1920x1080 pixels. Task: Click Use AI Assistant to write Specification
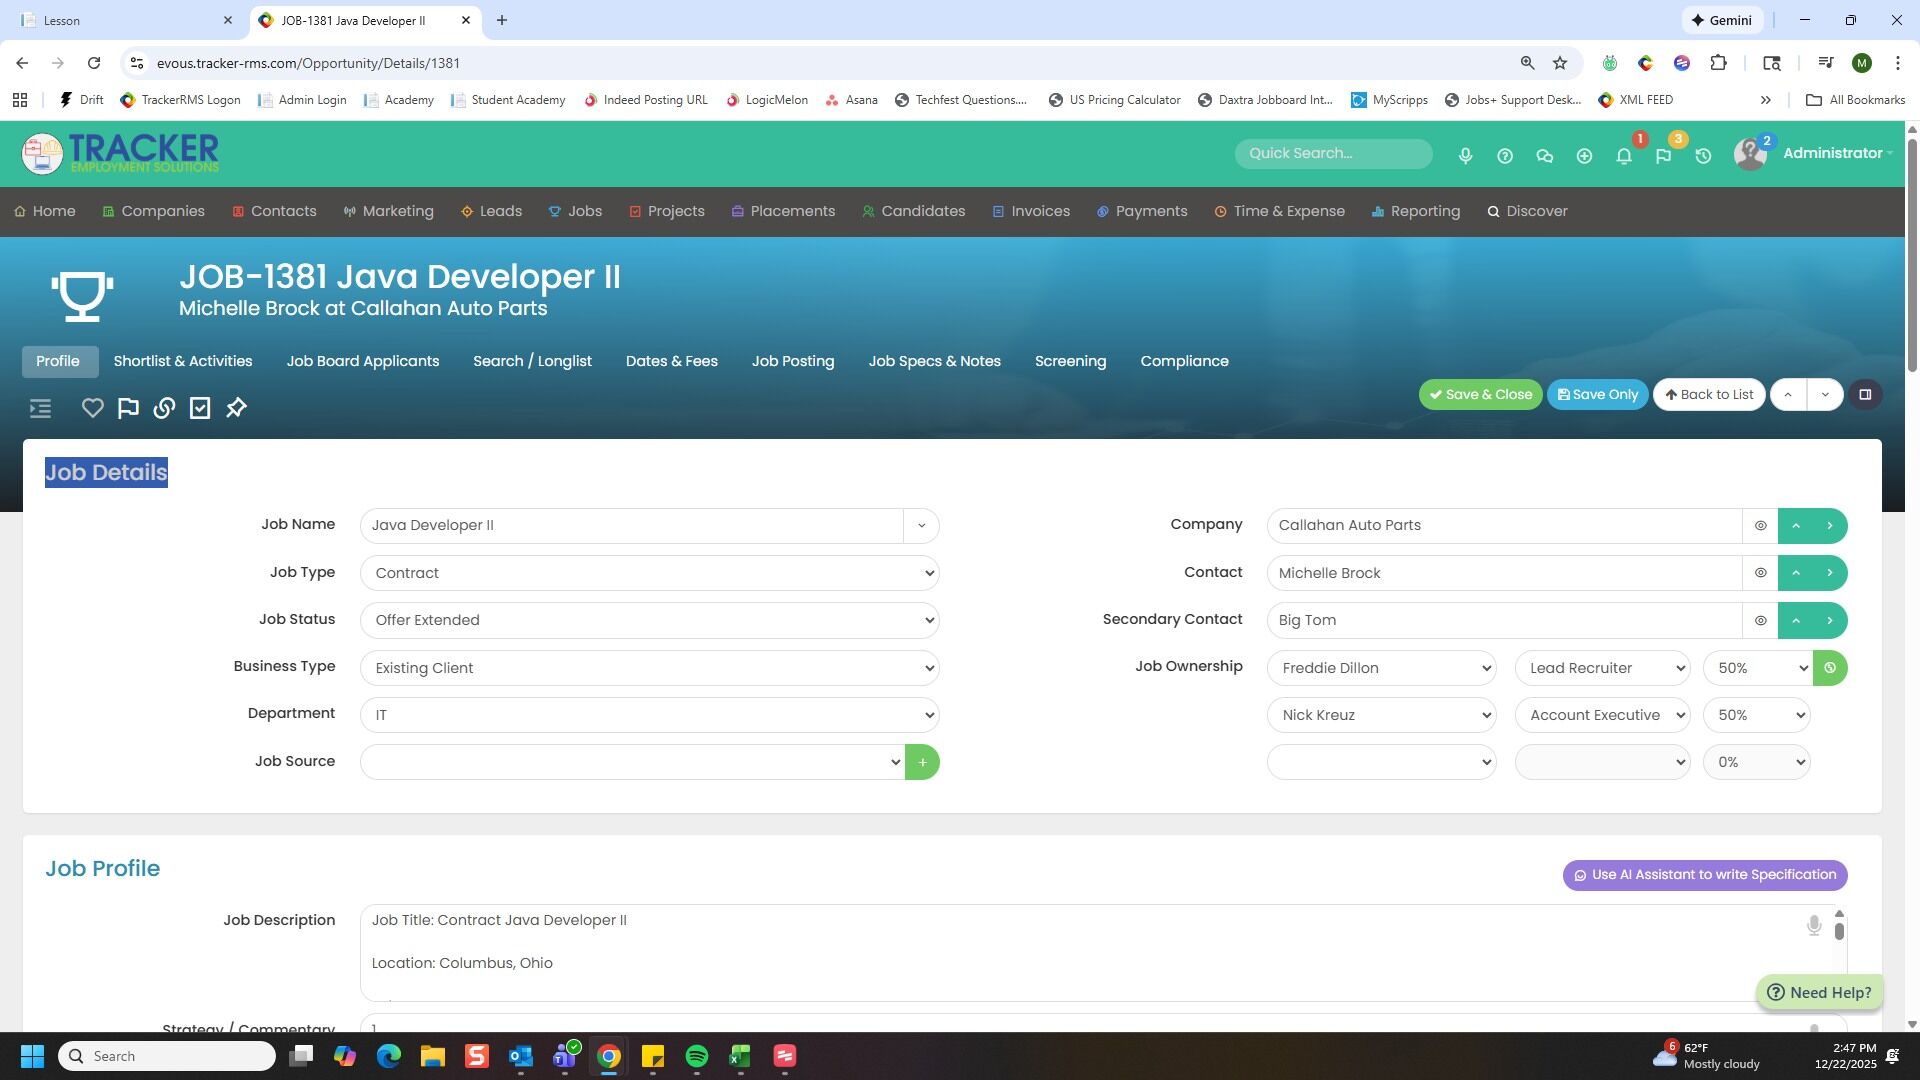coord(1704,875)
